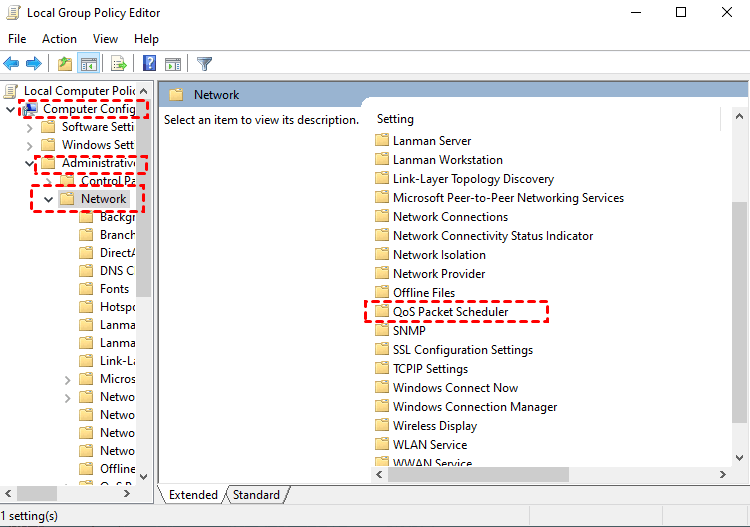This screenshot has height=527, width=750.
Task: Open the View menu
Action: (x=105, y=38)
